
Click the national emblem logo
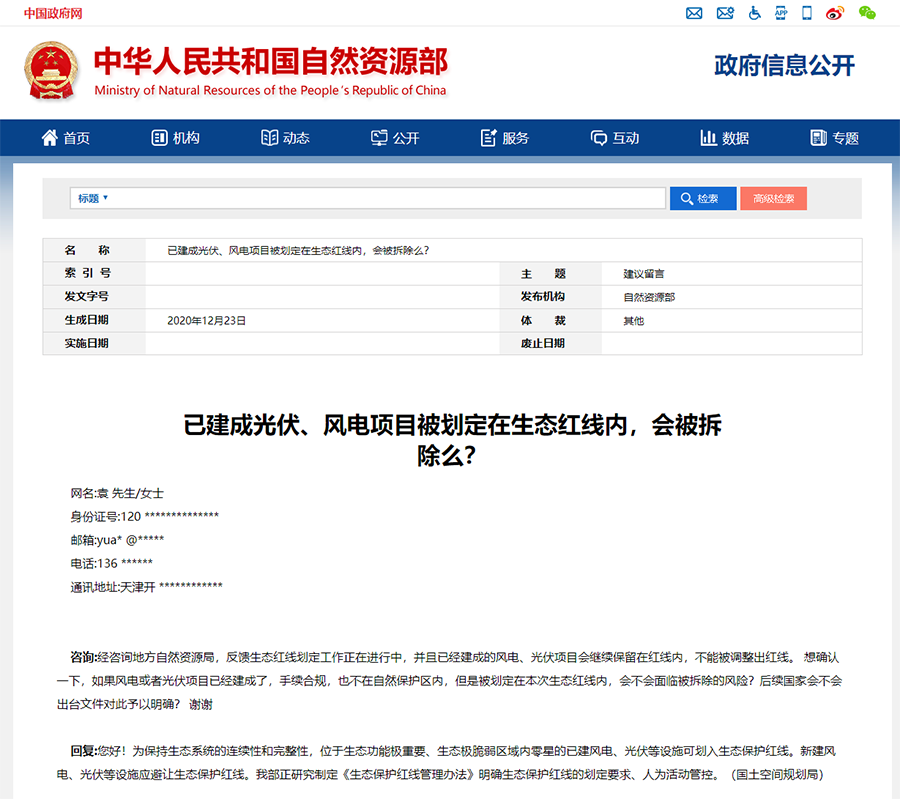51,71
